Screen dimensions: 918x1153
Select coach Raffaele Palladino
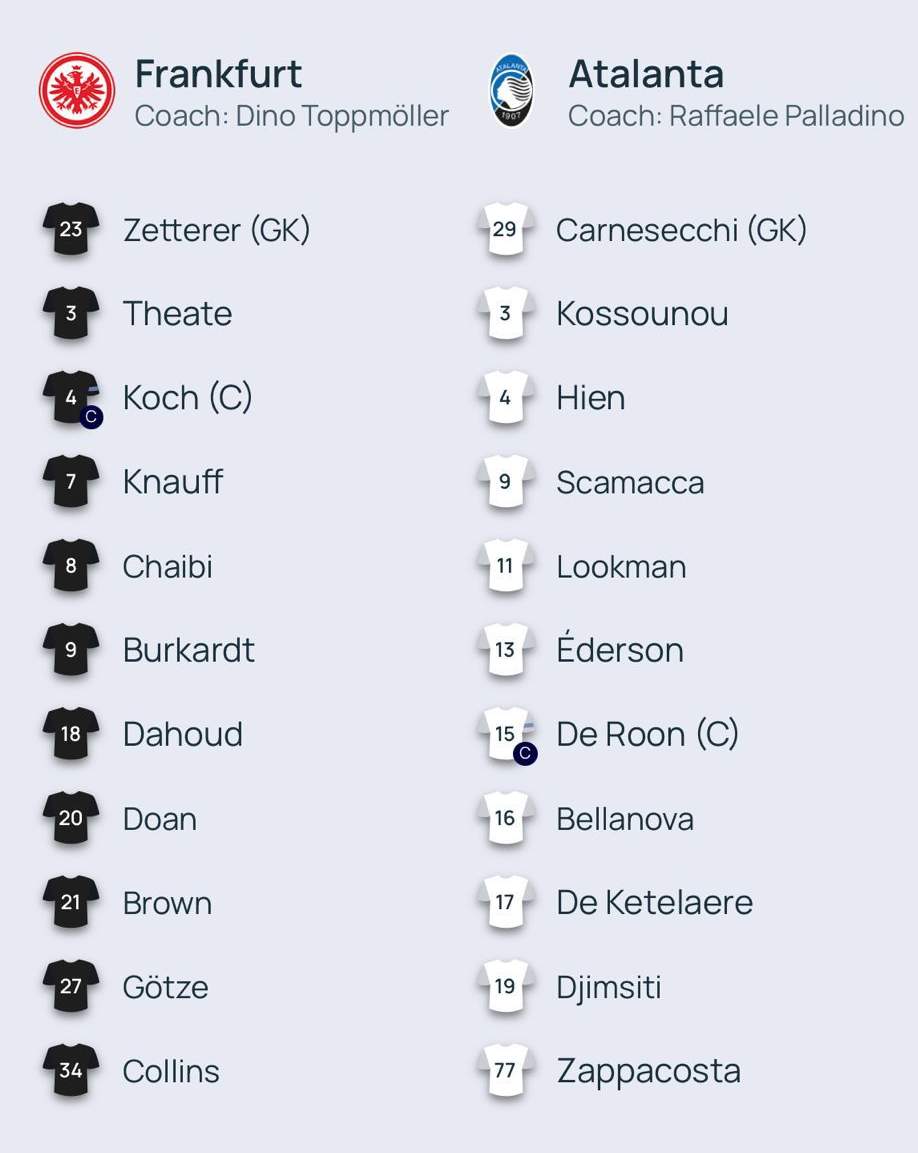(736, 116)
